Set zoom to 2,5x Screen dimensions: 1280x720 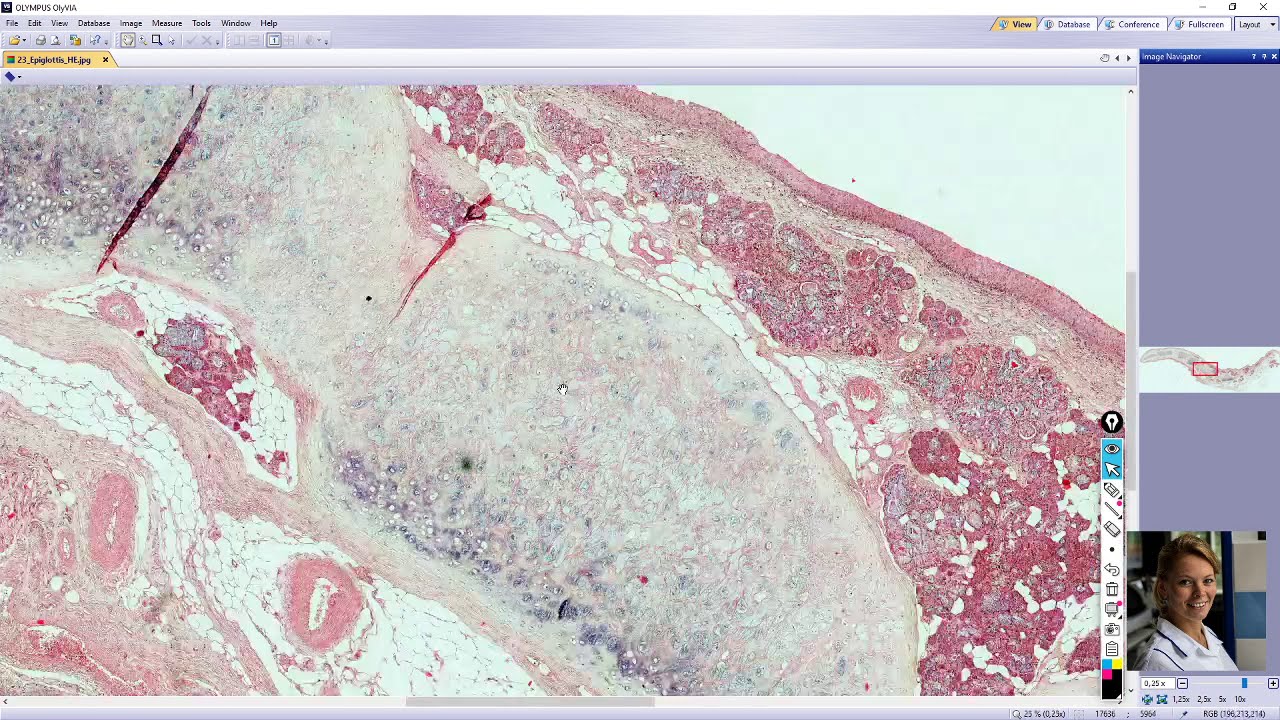click(1204, 699)
